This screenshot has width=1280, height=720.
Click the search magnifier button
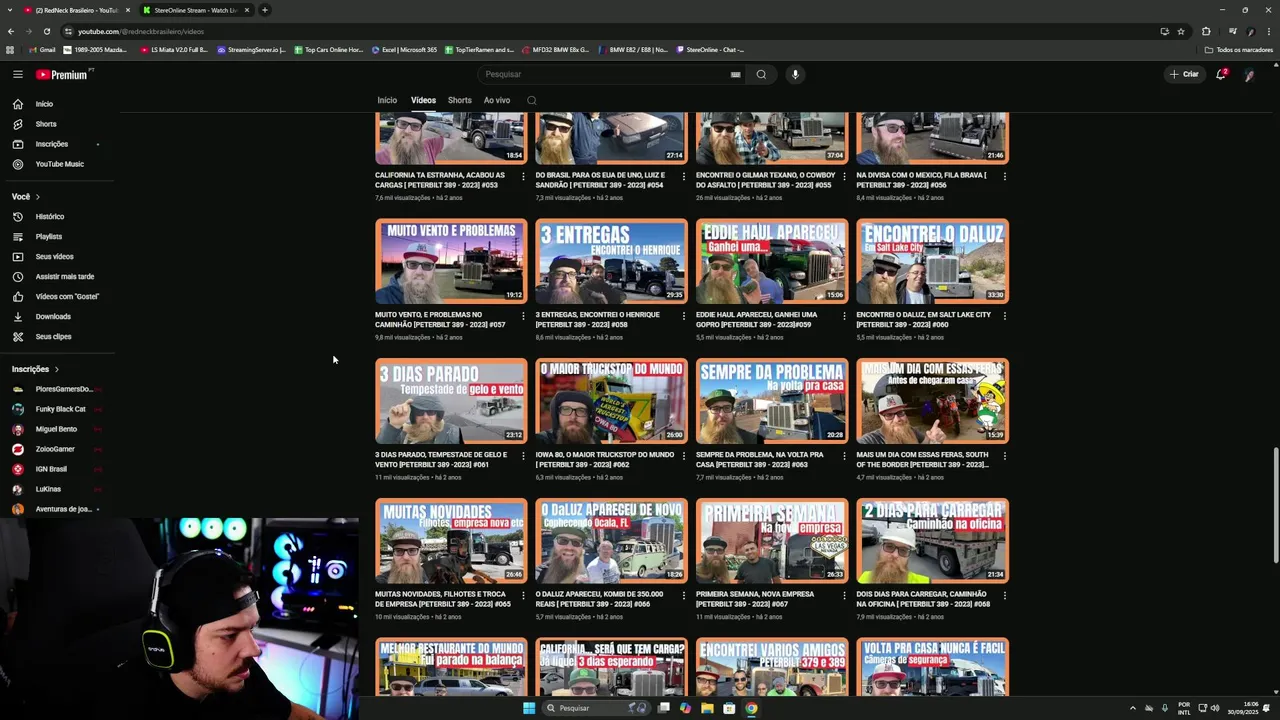click(761, 74)
